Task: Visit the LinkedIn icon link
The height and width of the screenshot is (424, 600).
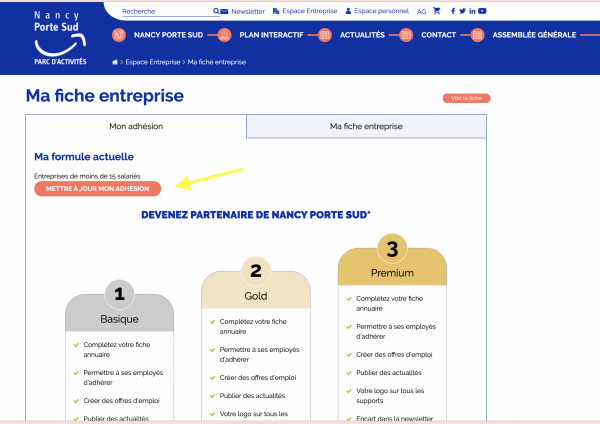Action: (472, 11)
